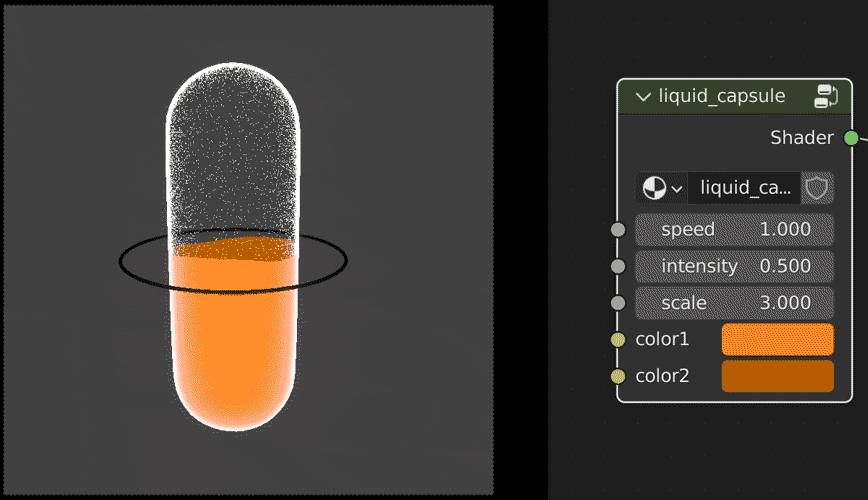Select the liquid_ca... node group name field
This screenshot has width=868, height=500.
pyautogui.click(x=745, y=188)
